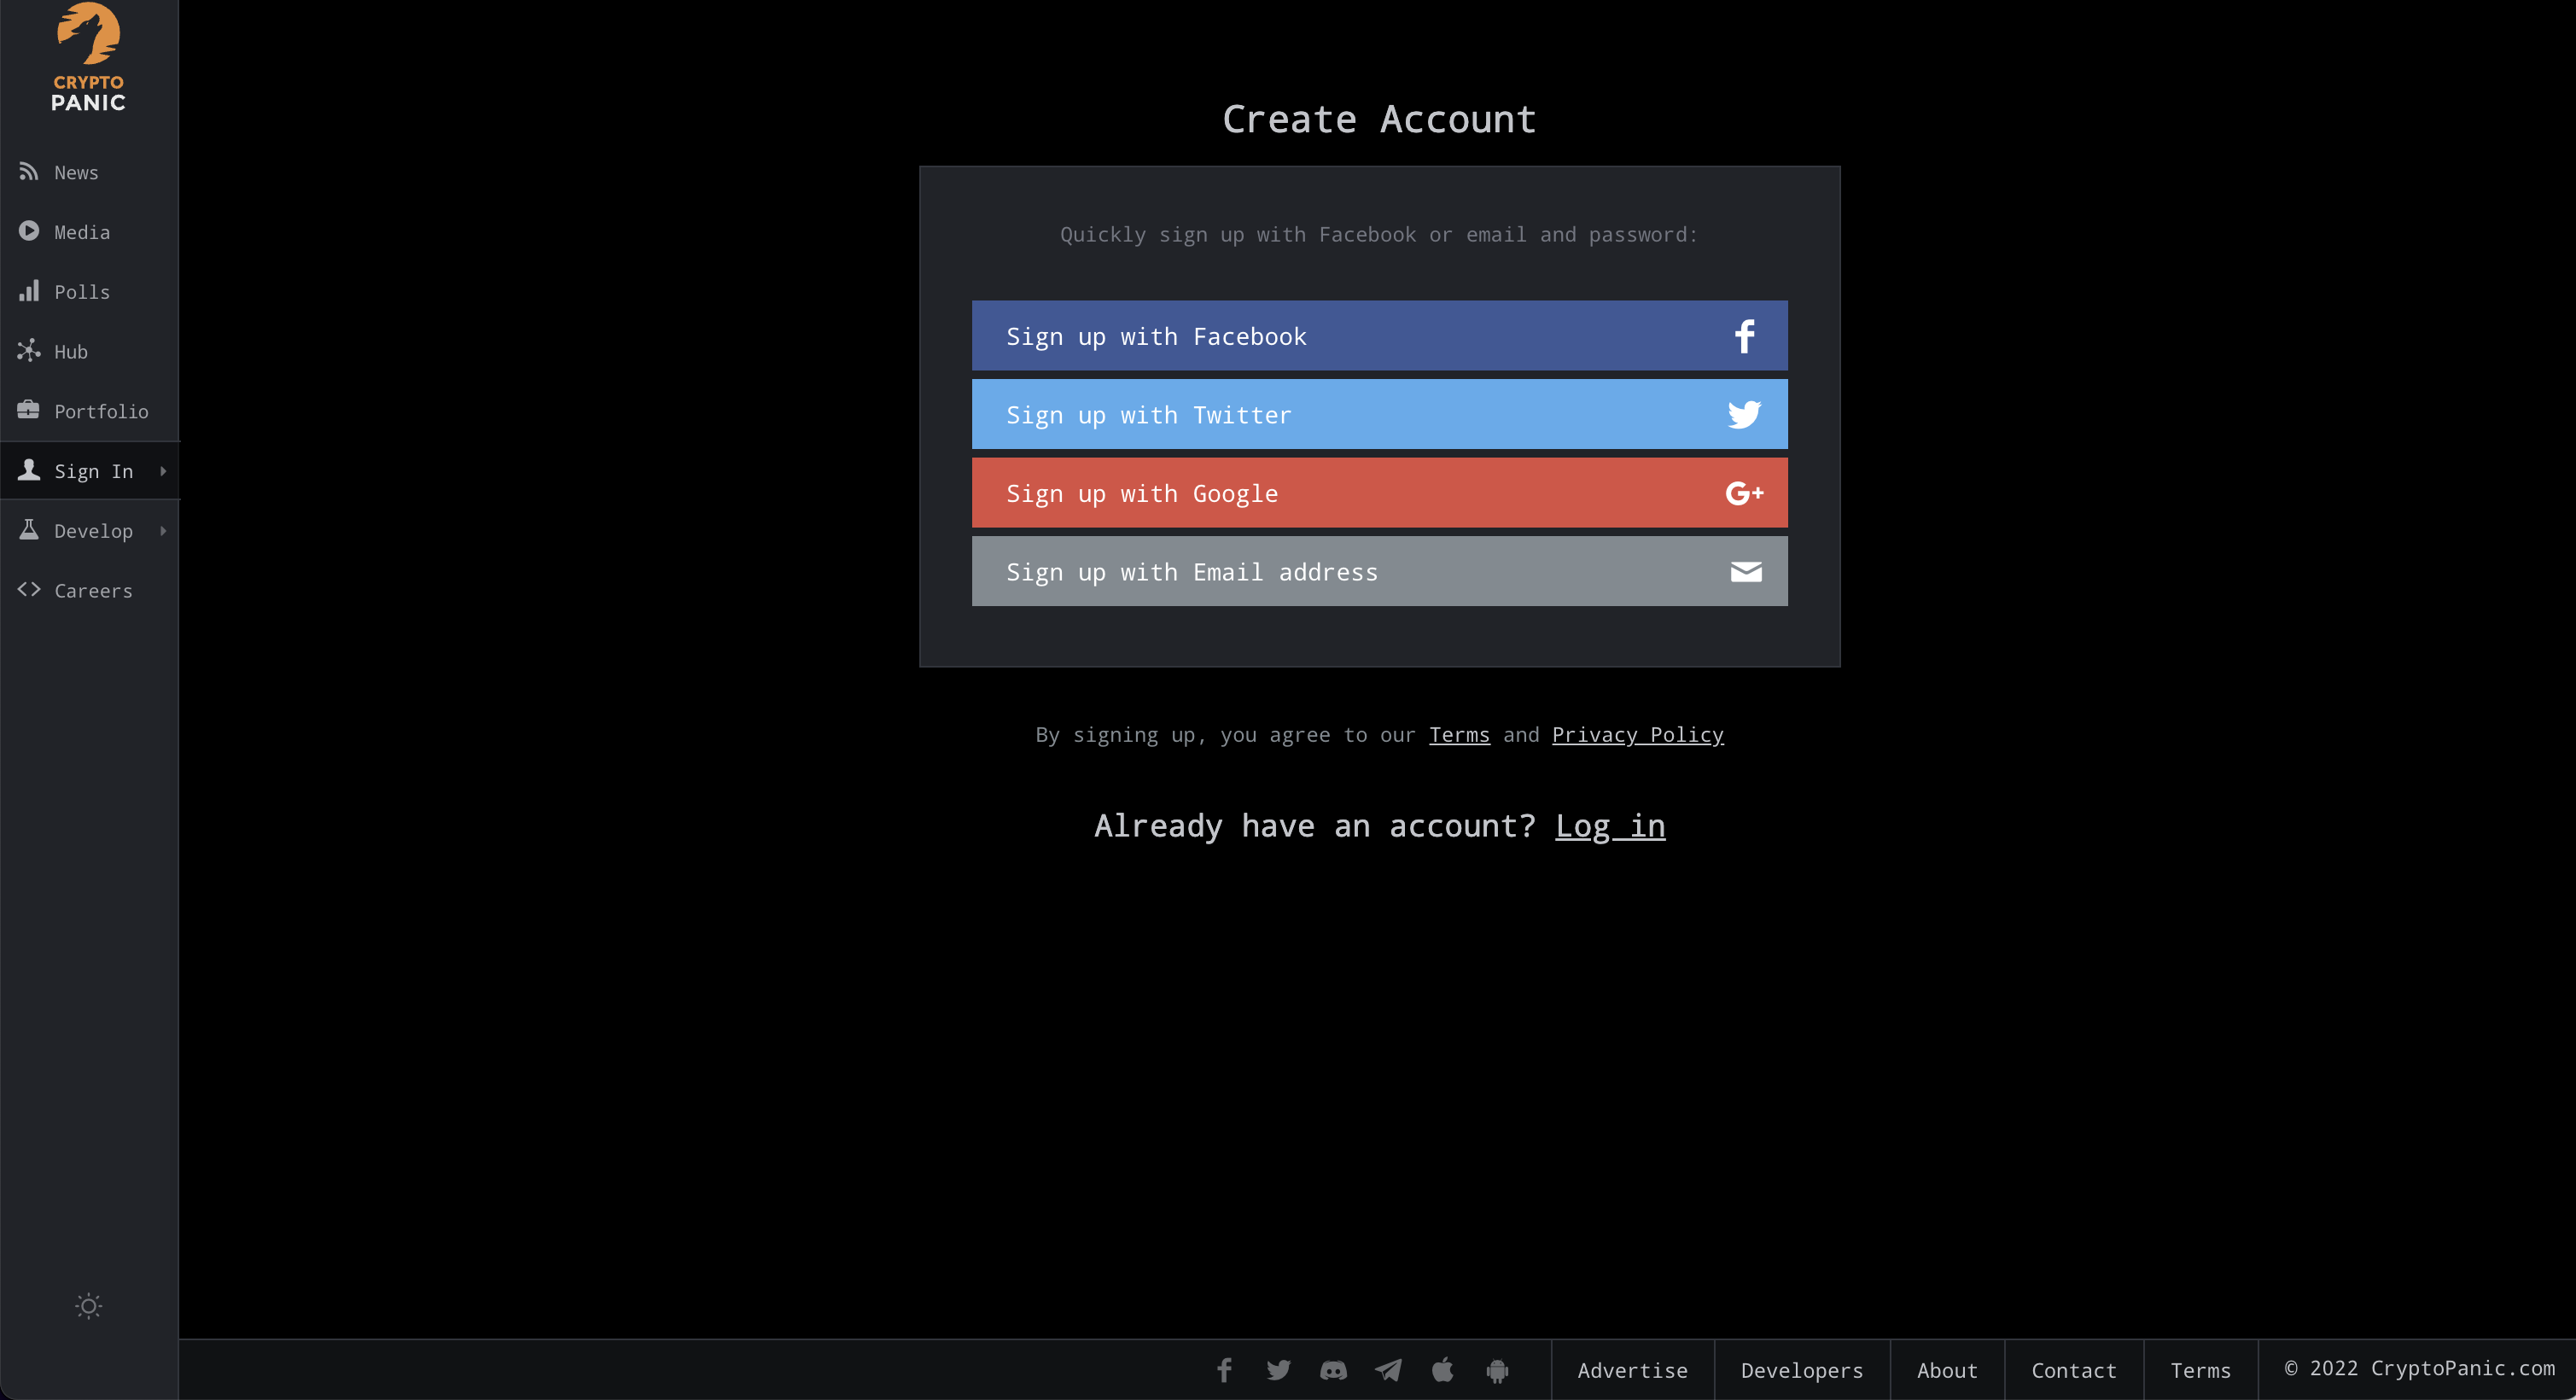Expand the Develop submenu arrow
Screen dimensions: 2576x1400
click(x=163, y=530)
